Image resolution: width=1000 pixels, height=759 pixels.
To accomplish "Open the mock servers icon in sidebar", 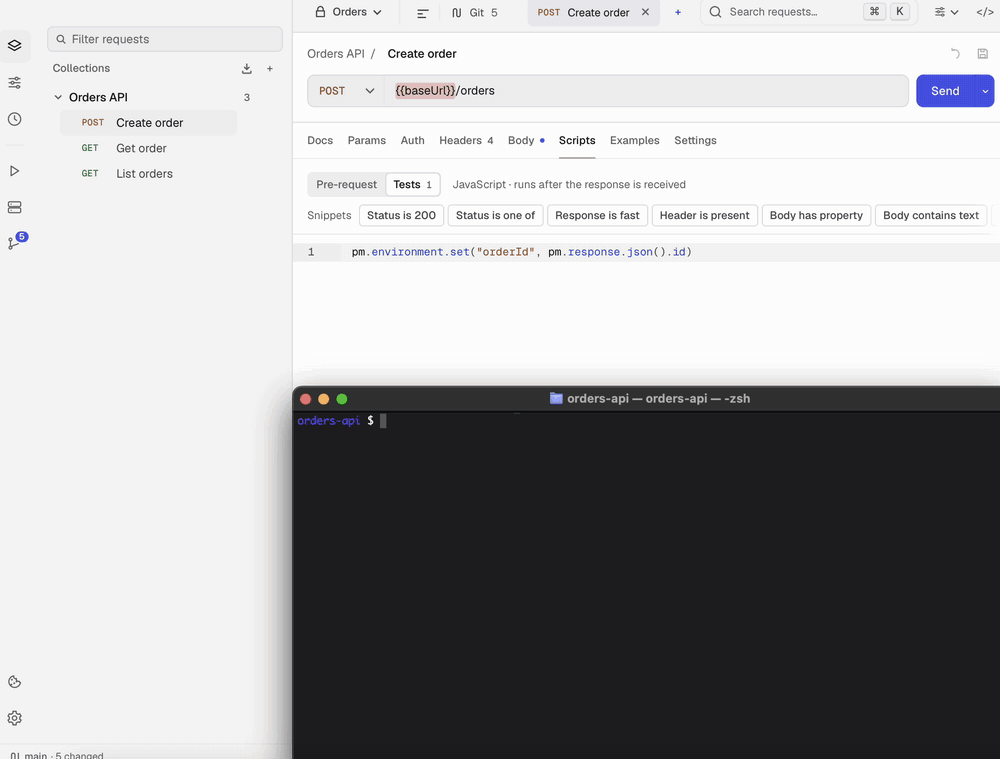I will 15,207.
